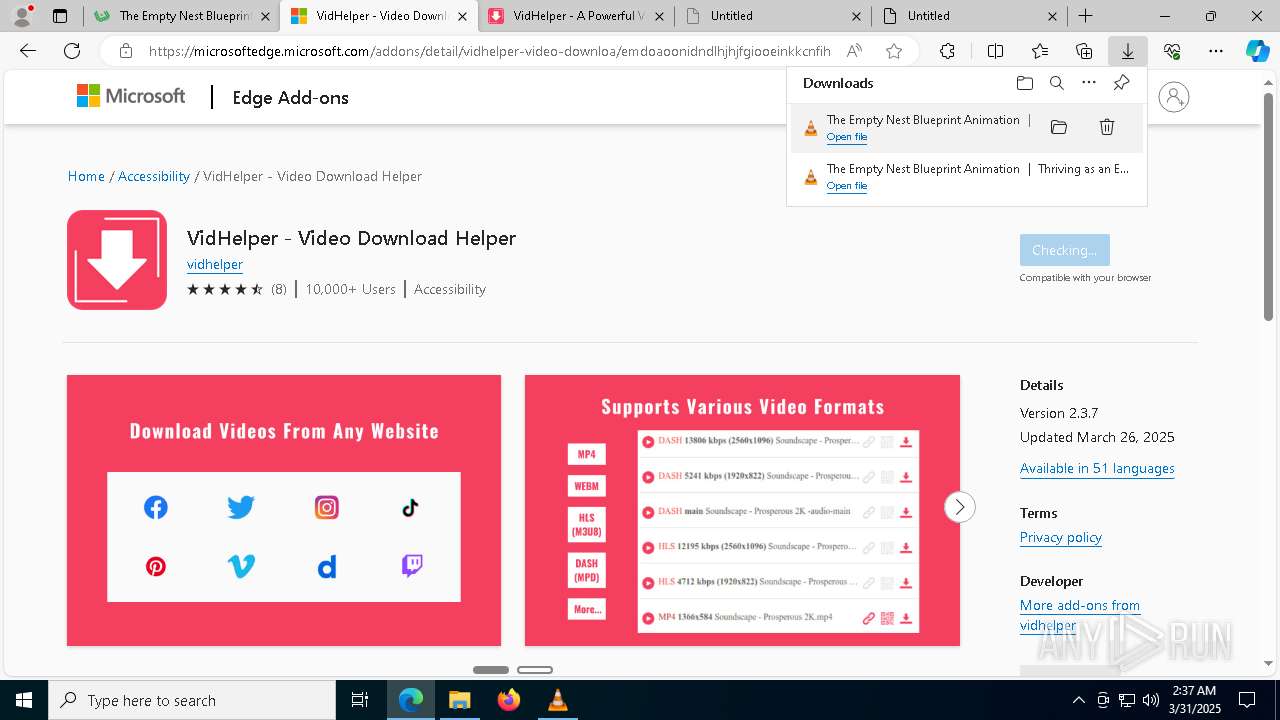The height and width of the screenshot is (720, 1280).
Task: Switch to VidHelper - A Powerful tab
Action: 575,16
